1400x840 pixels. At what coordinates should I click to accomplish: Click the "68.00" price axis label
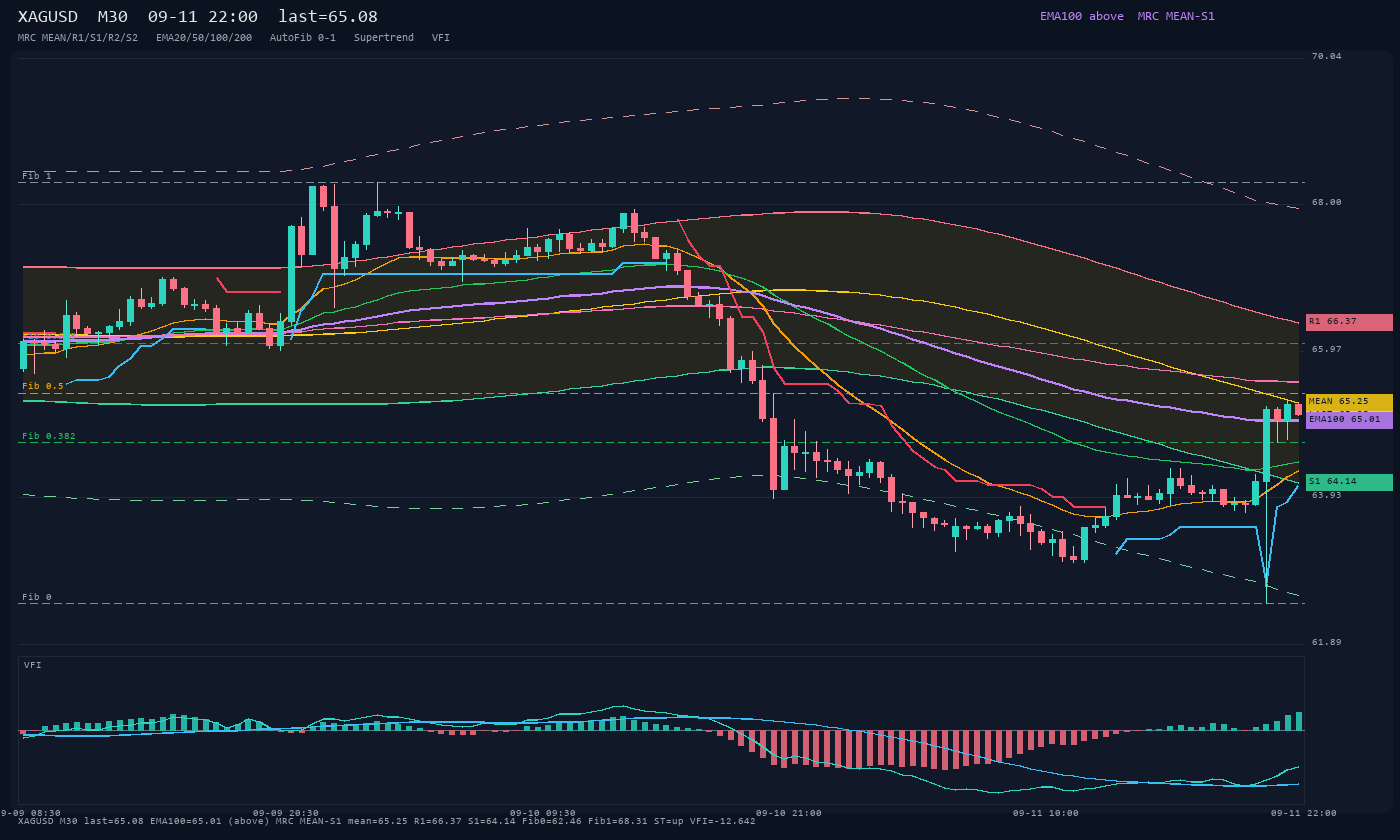point(1327,202)
